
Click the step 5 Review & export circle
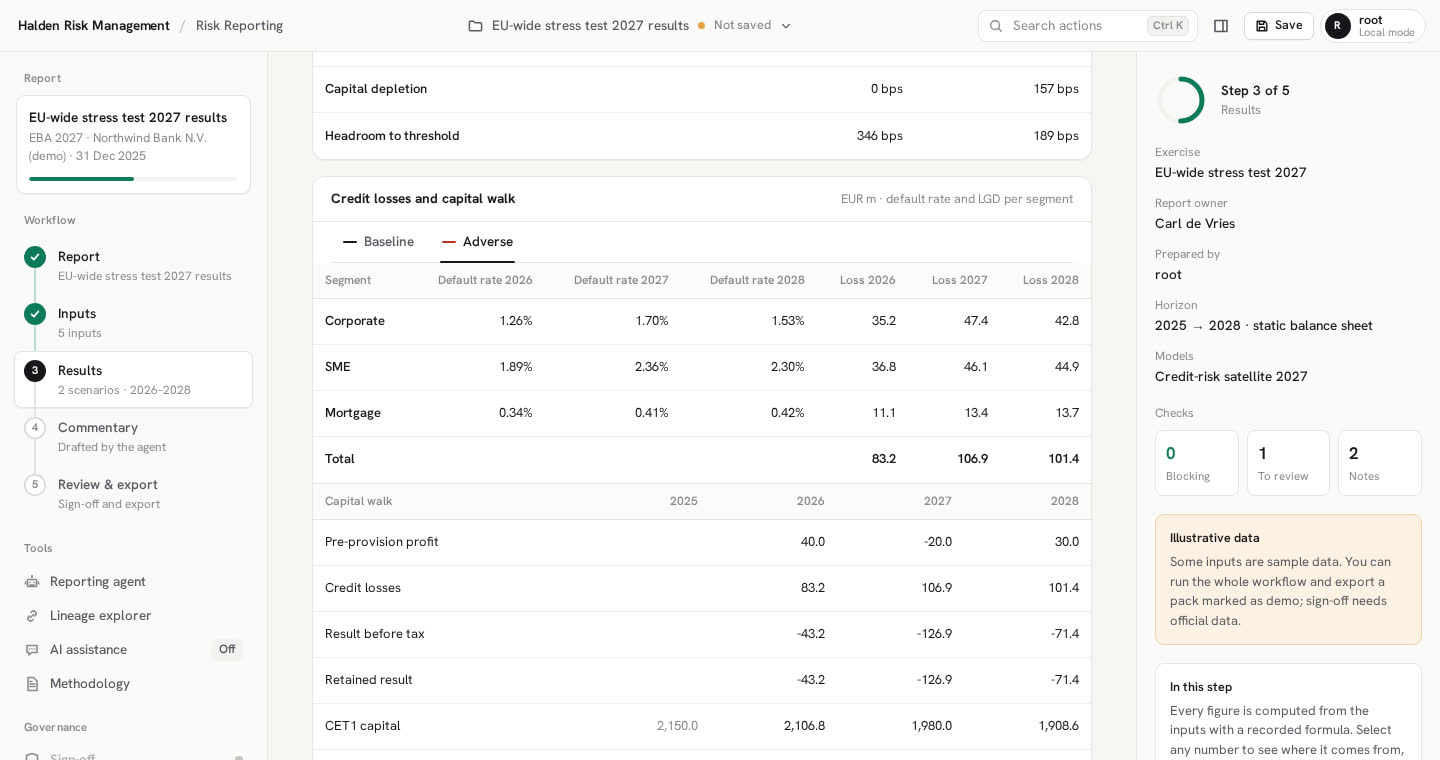click(35, 485)
